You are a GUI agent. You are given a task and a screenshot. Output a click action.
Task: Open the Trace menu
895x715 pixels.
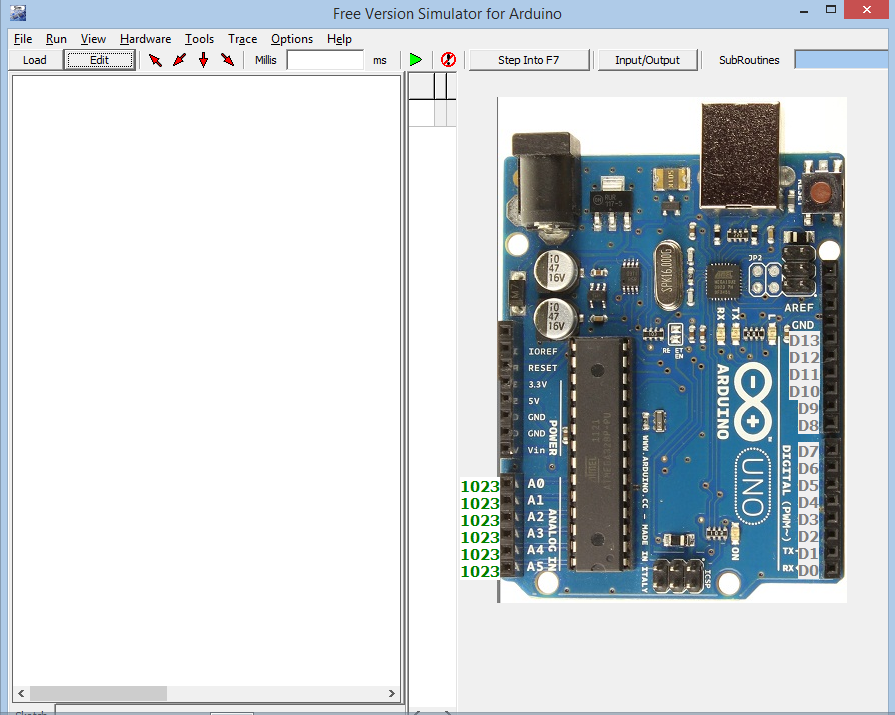tap(243, 39)
